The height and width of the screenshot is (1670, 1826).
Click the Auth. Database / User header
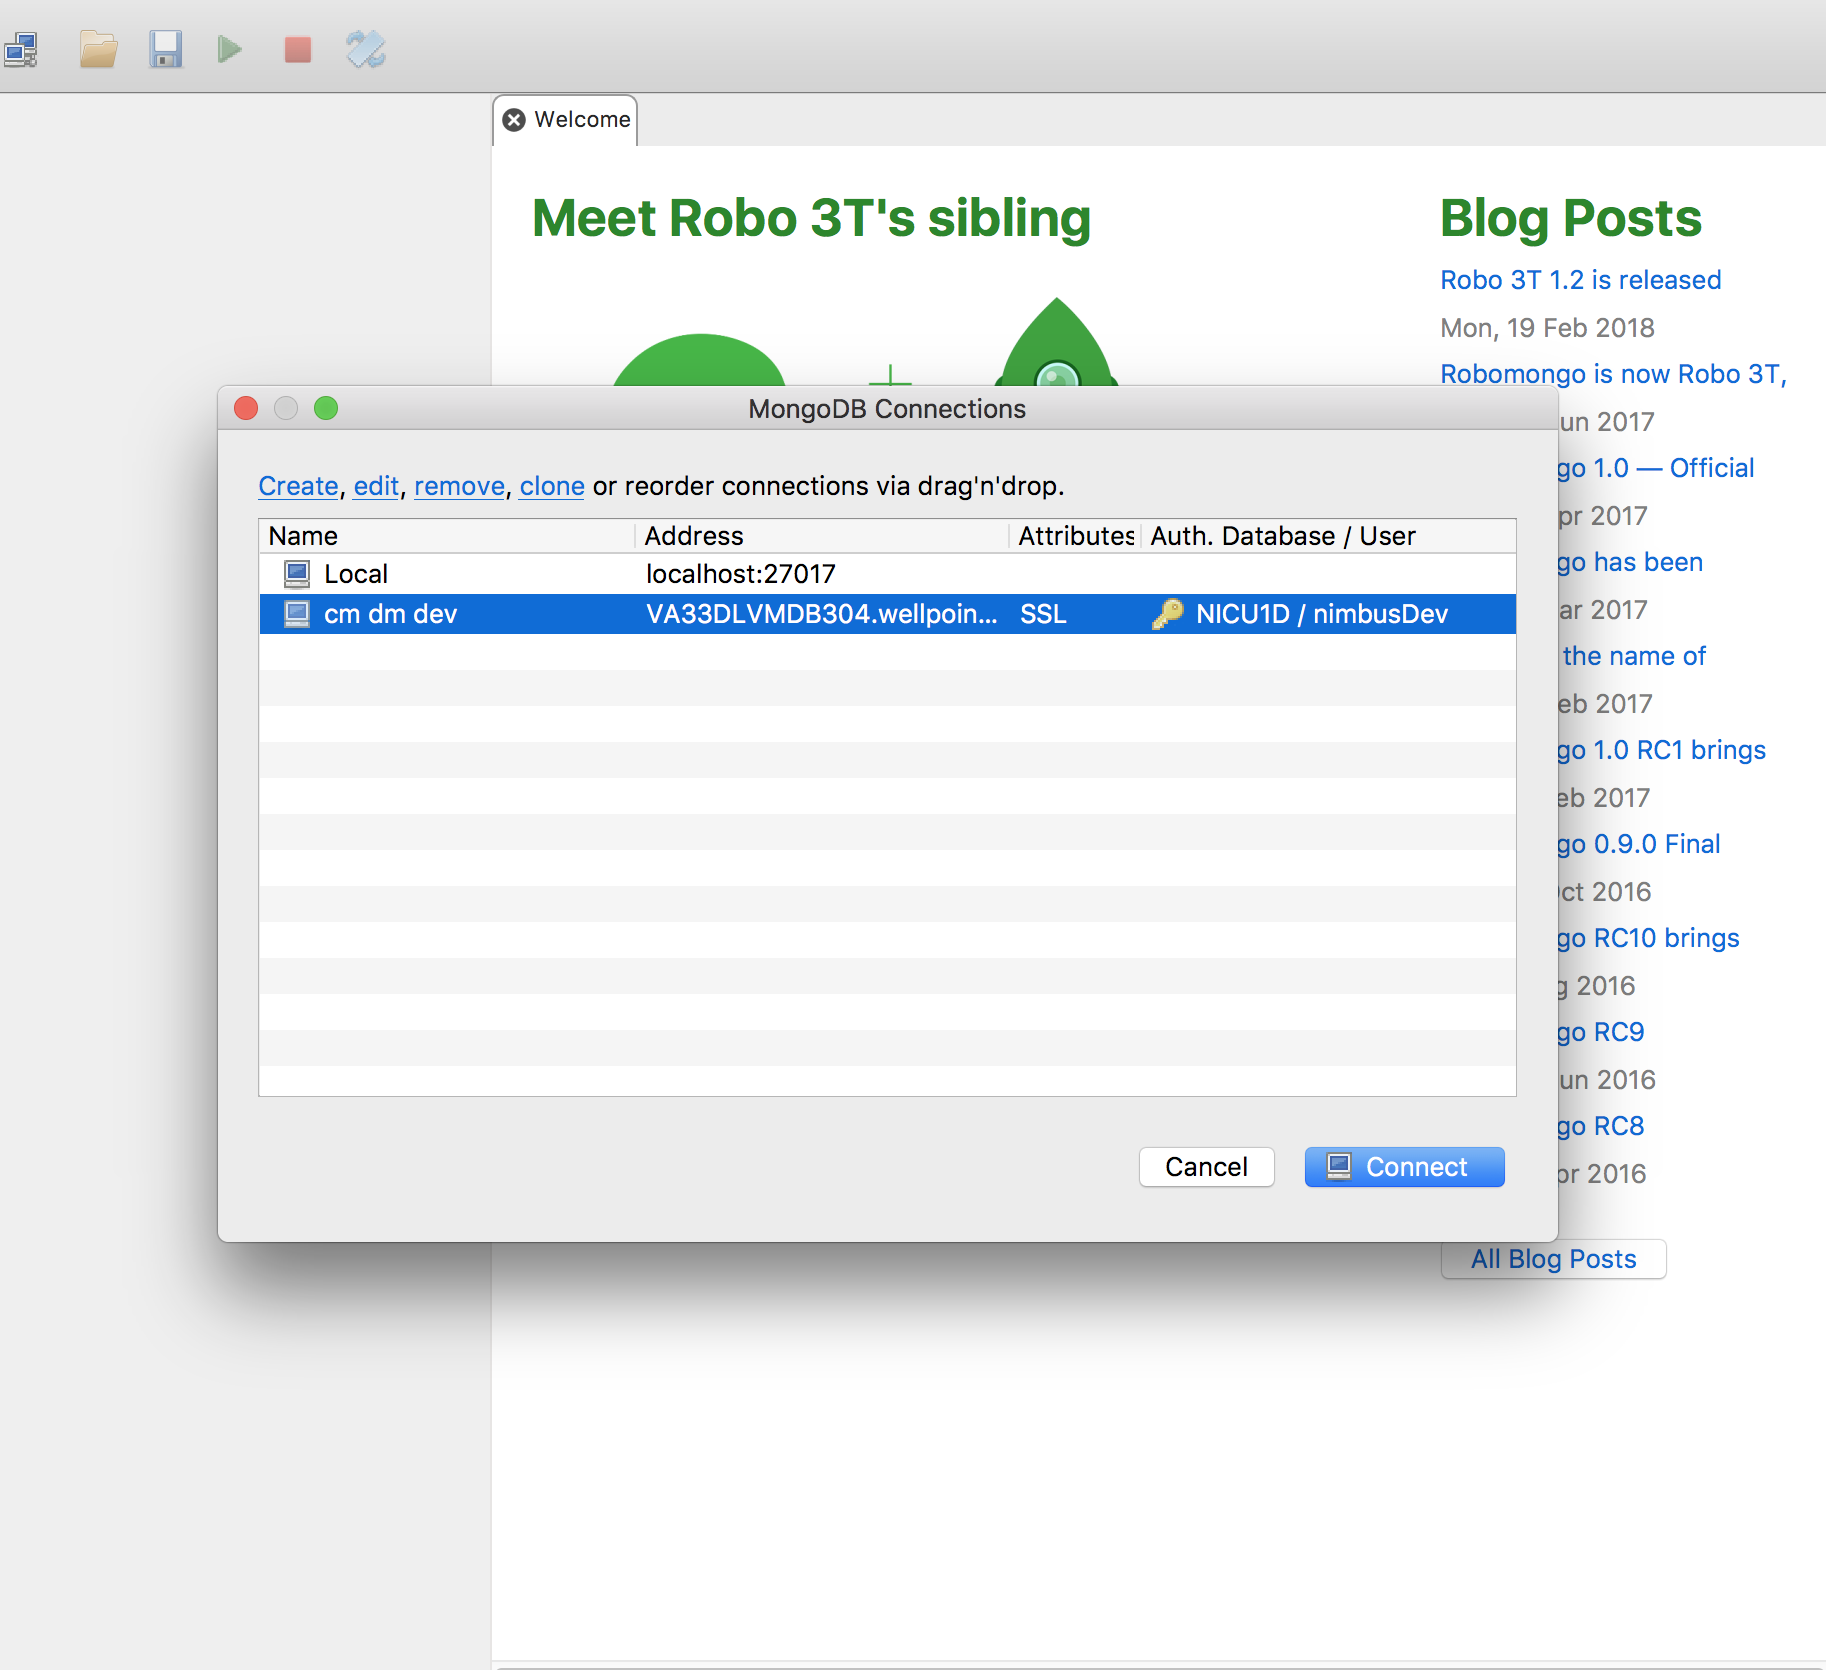1328,536
